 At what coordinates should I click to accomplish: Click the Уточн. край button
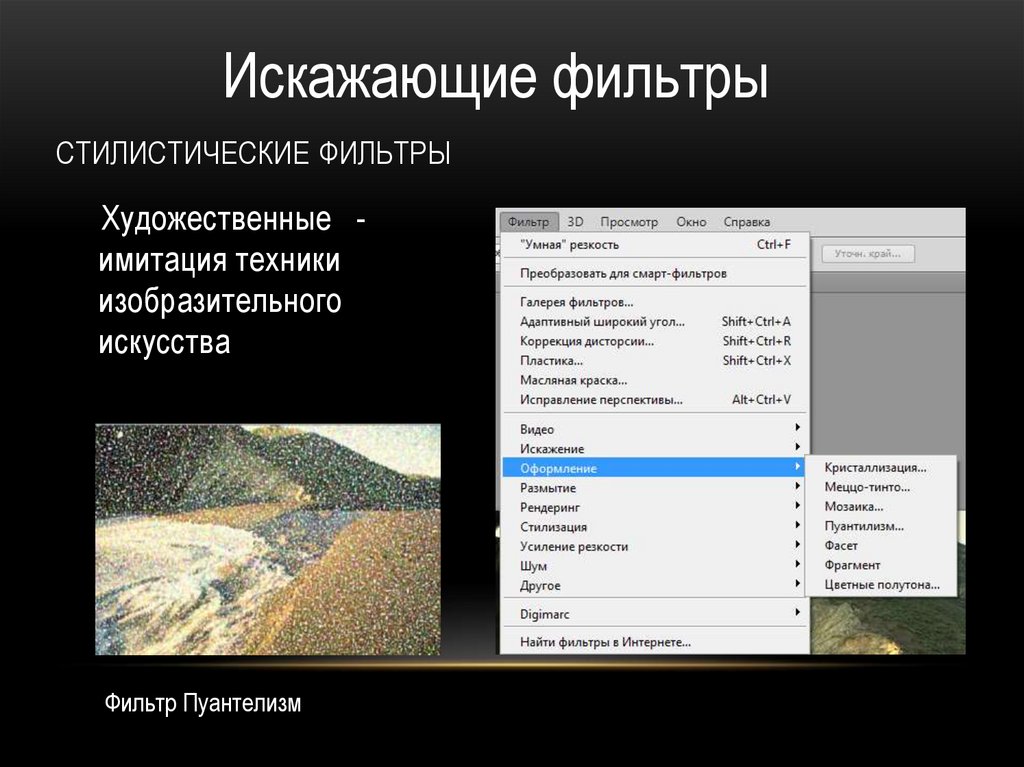tap(867, 254)
